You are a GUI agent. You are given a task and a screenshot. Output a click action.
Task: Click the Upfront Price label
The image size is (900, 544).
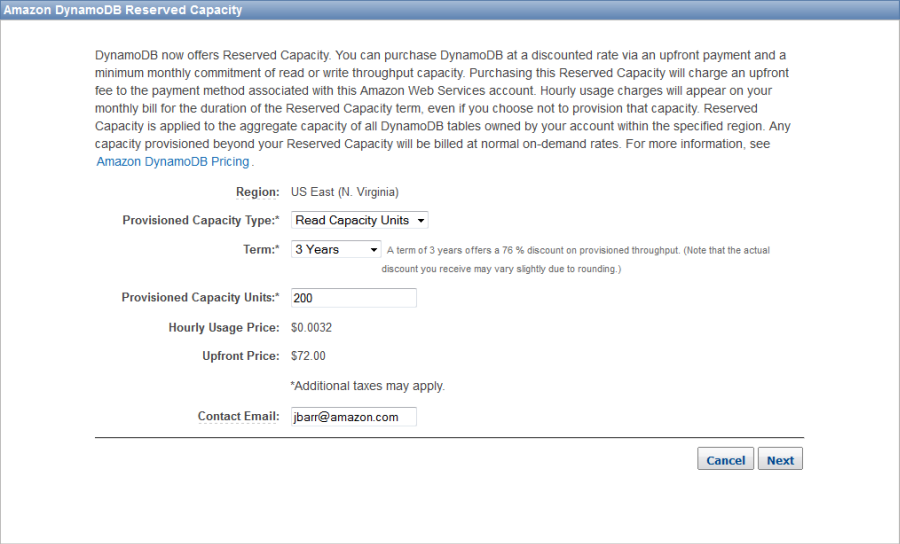[x=240, y=356]
